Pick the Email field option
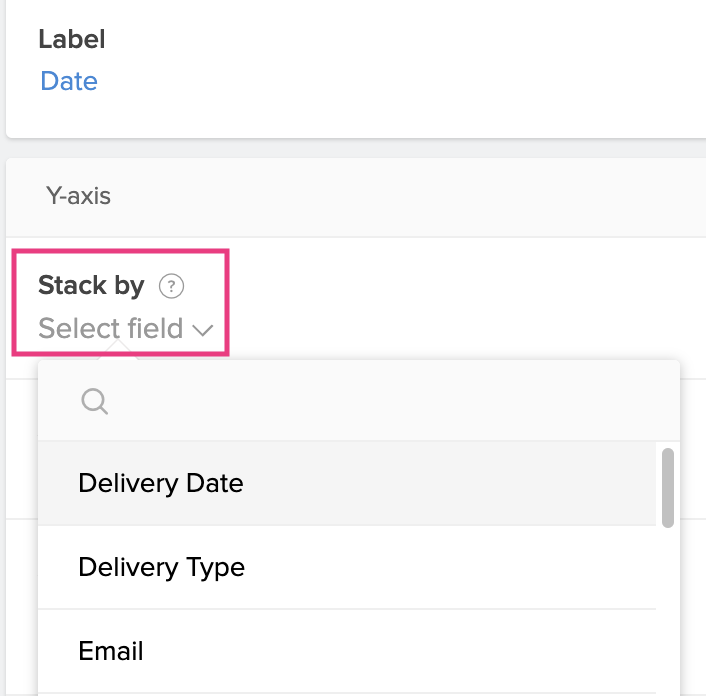The image size is (706, 696). pyautogui.click(x=111, y=651)
